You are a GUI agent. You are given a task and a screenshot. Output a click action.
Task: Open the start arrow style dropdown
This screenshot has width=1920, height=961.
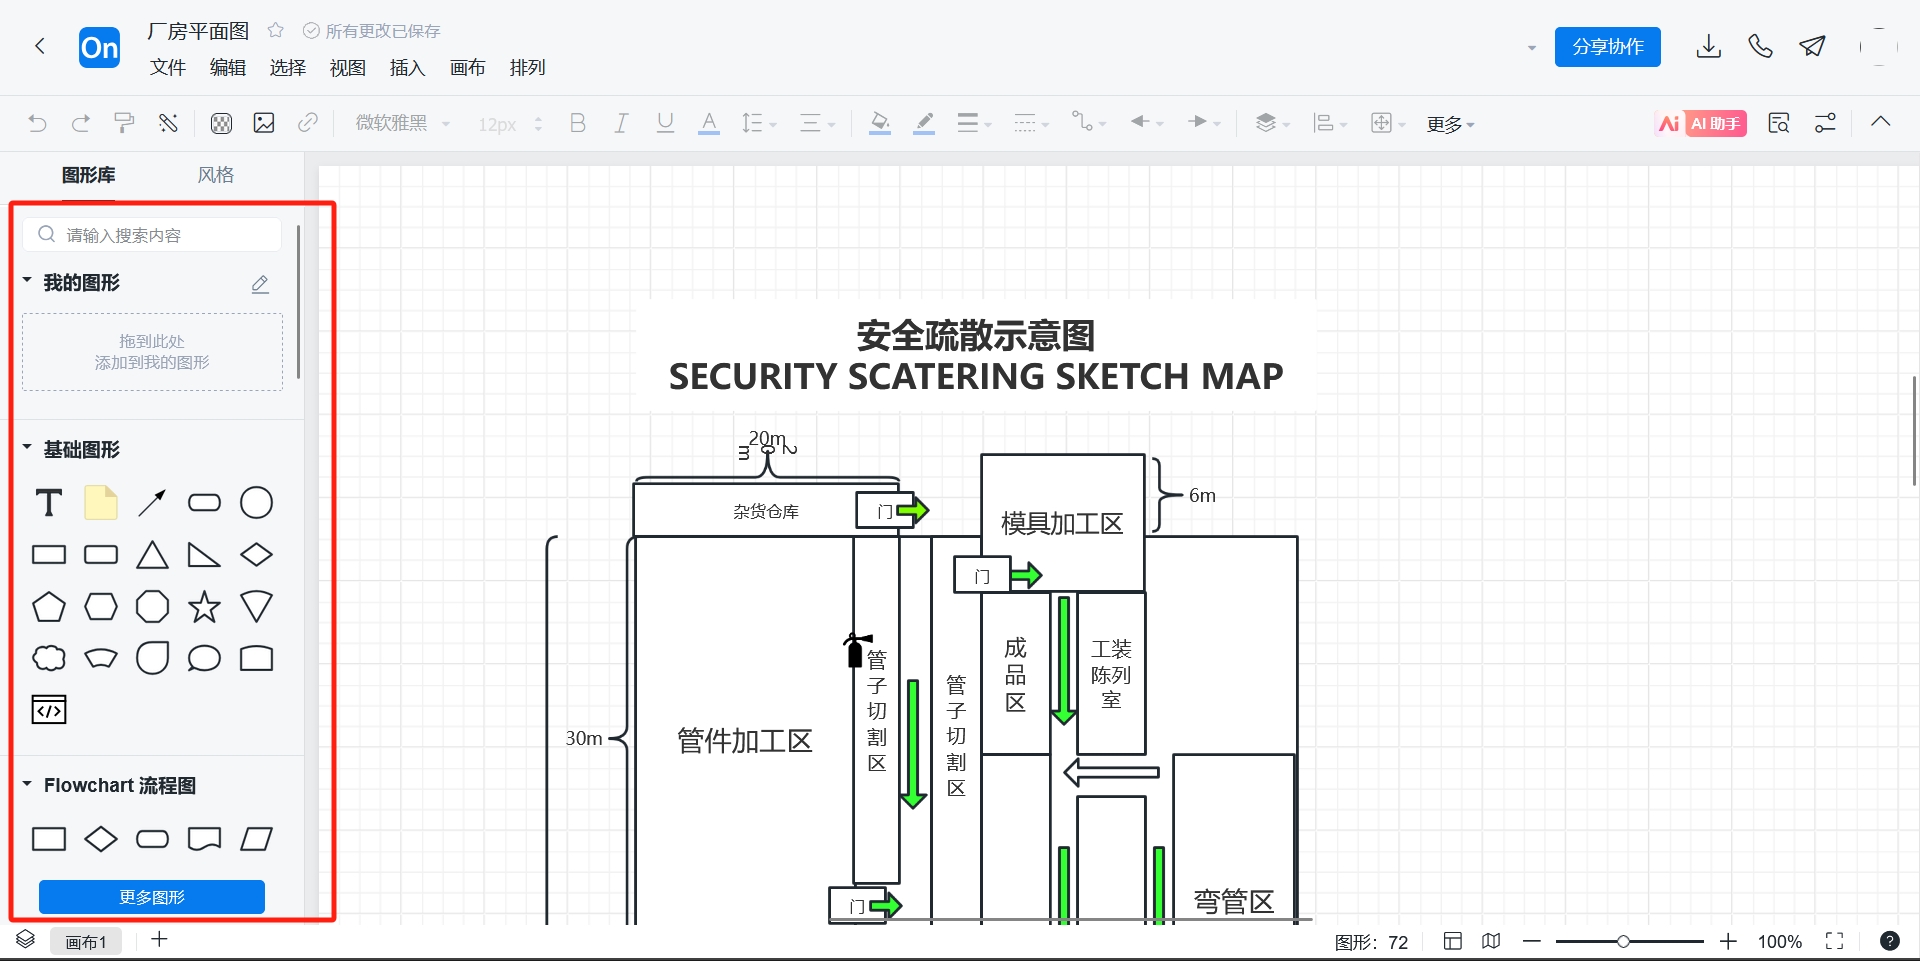[x=1147, y=123]
